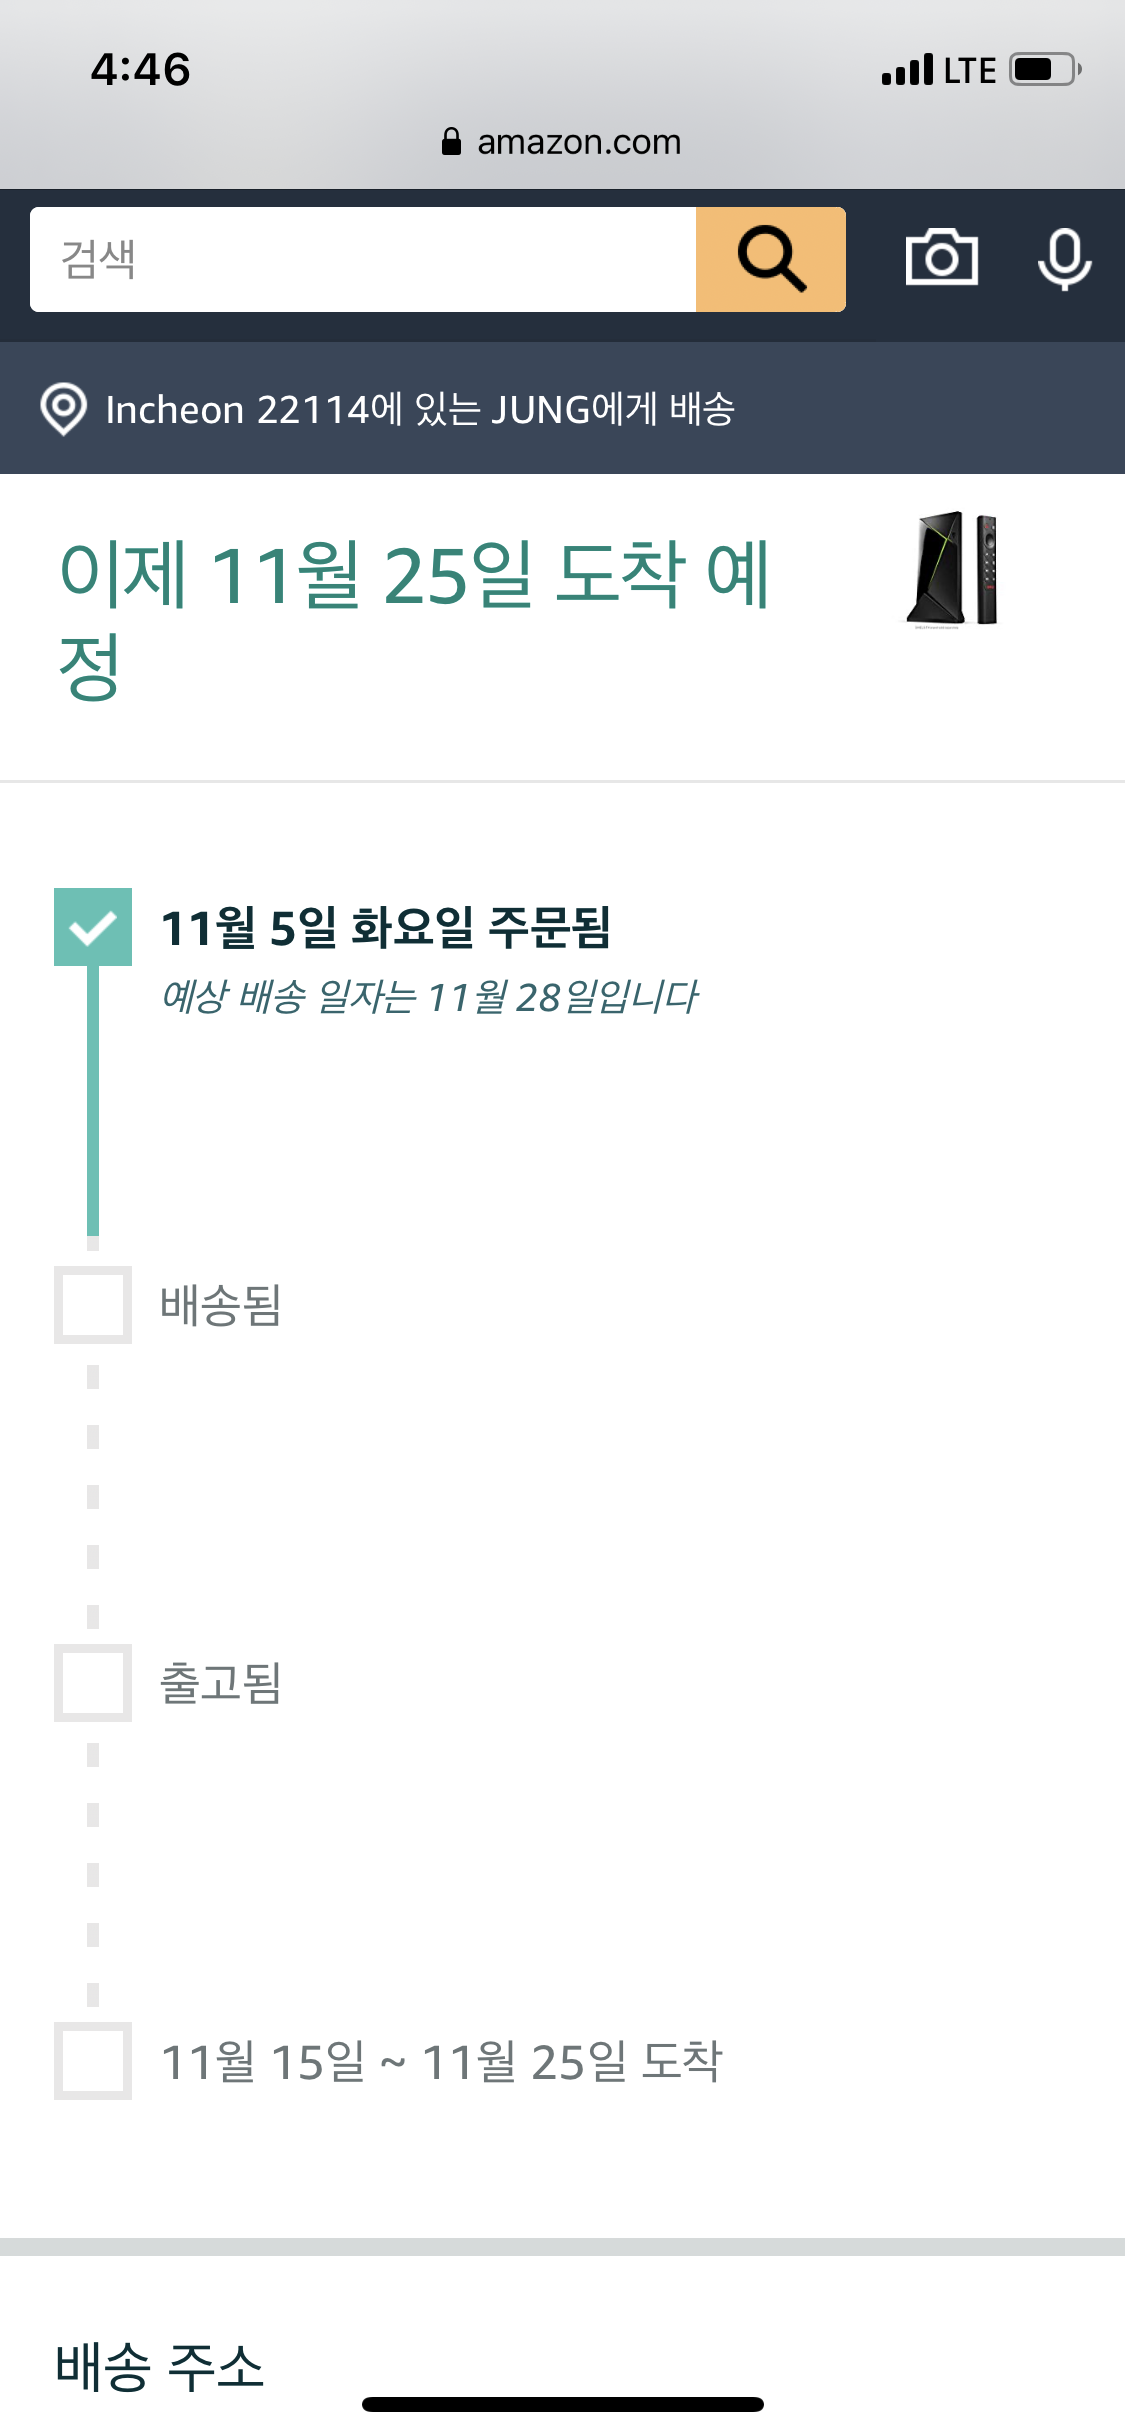The height and width of the screenshot is (2436, 1125).
Task: Click the 11월 15일 ~ 25일 도착 checkbox
Action: (x=92, y=2061)
